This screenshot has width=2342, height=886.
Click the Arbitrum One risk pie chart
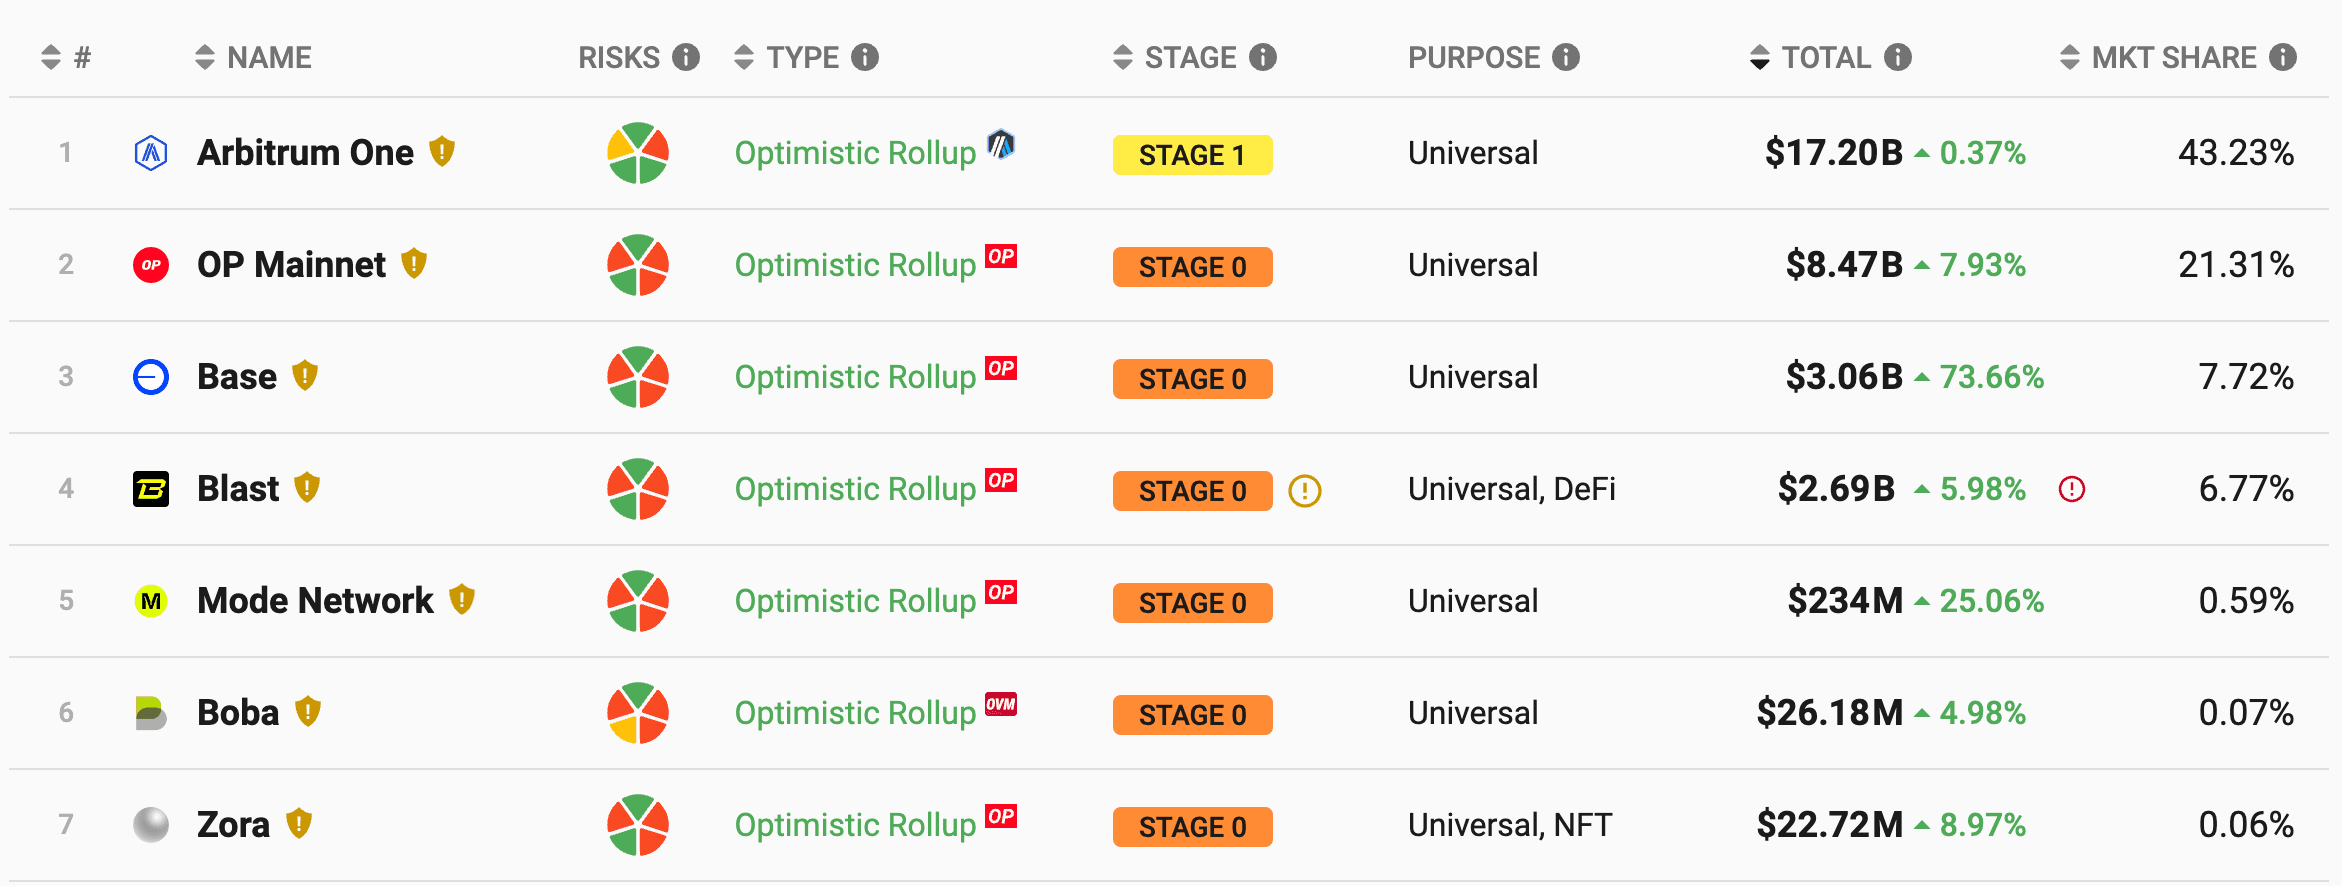638,153
